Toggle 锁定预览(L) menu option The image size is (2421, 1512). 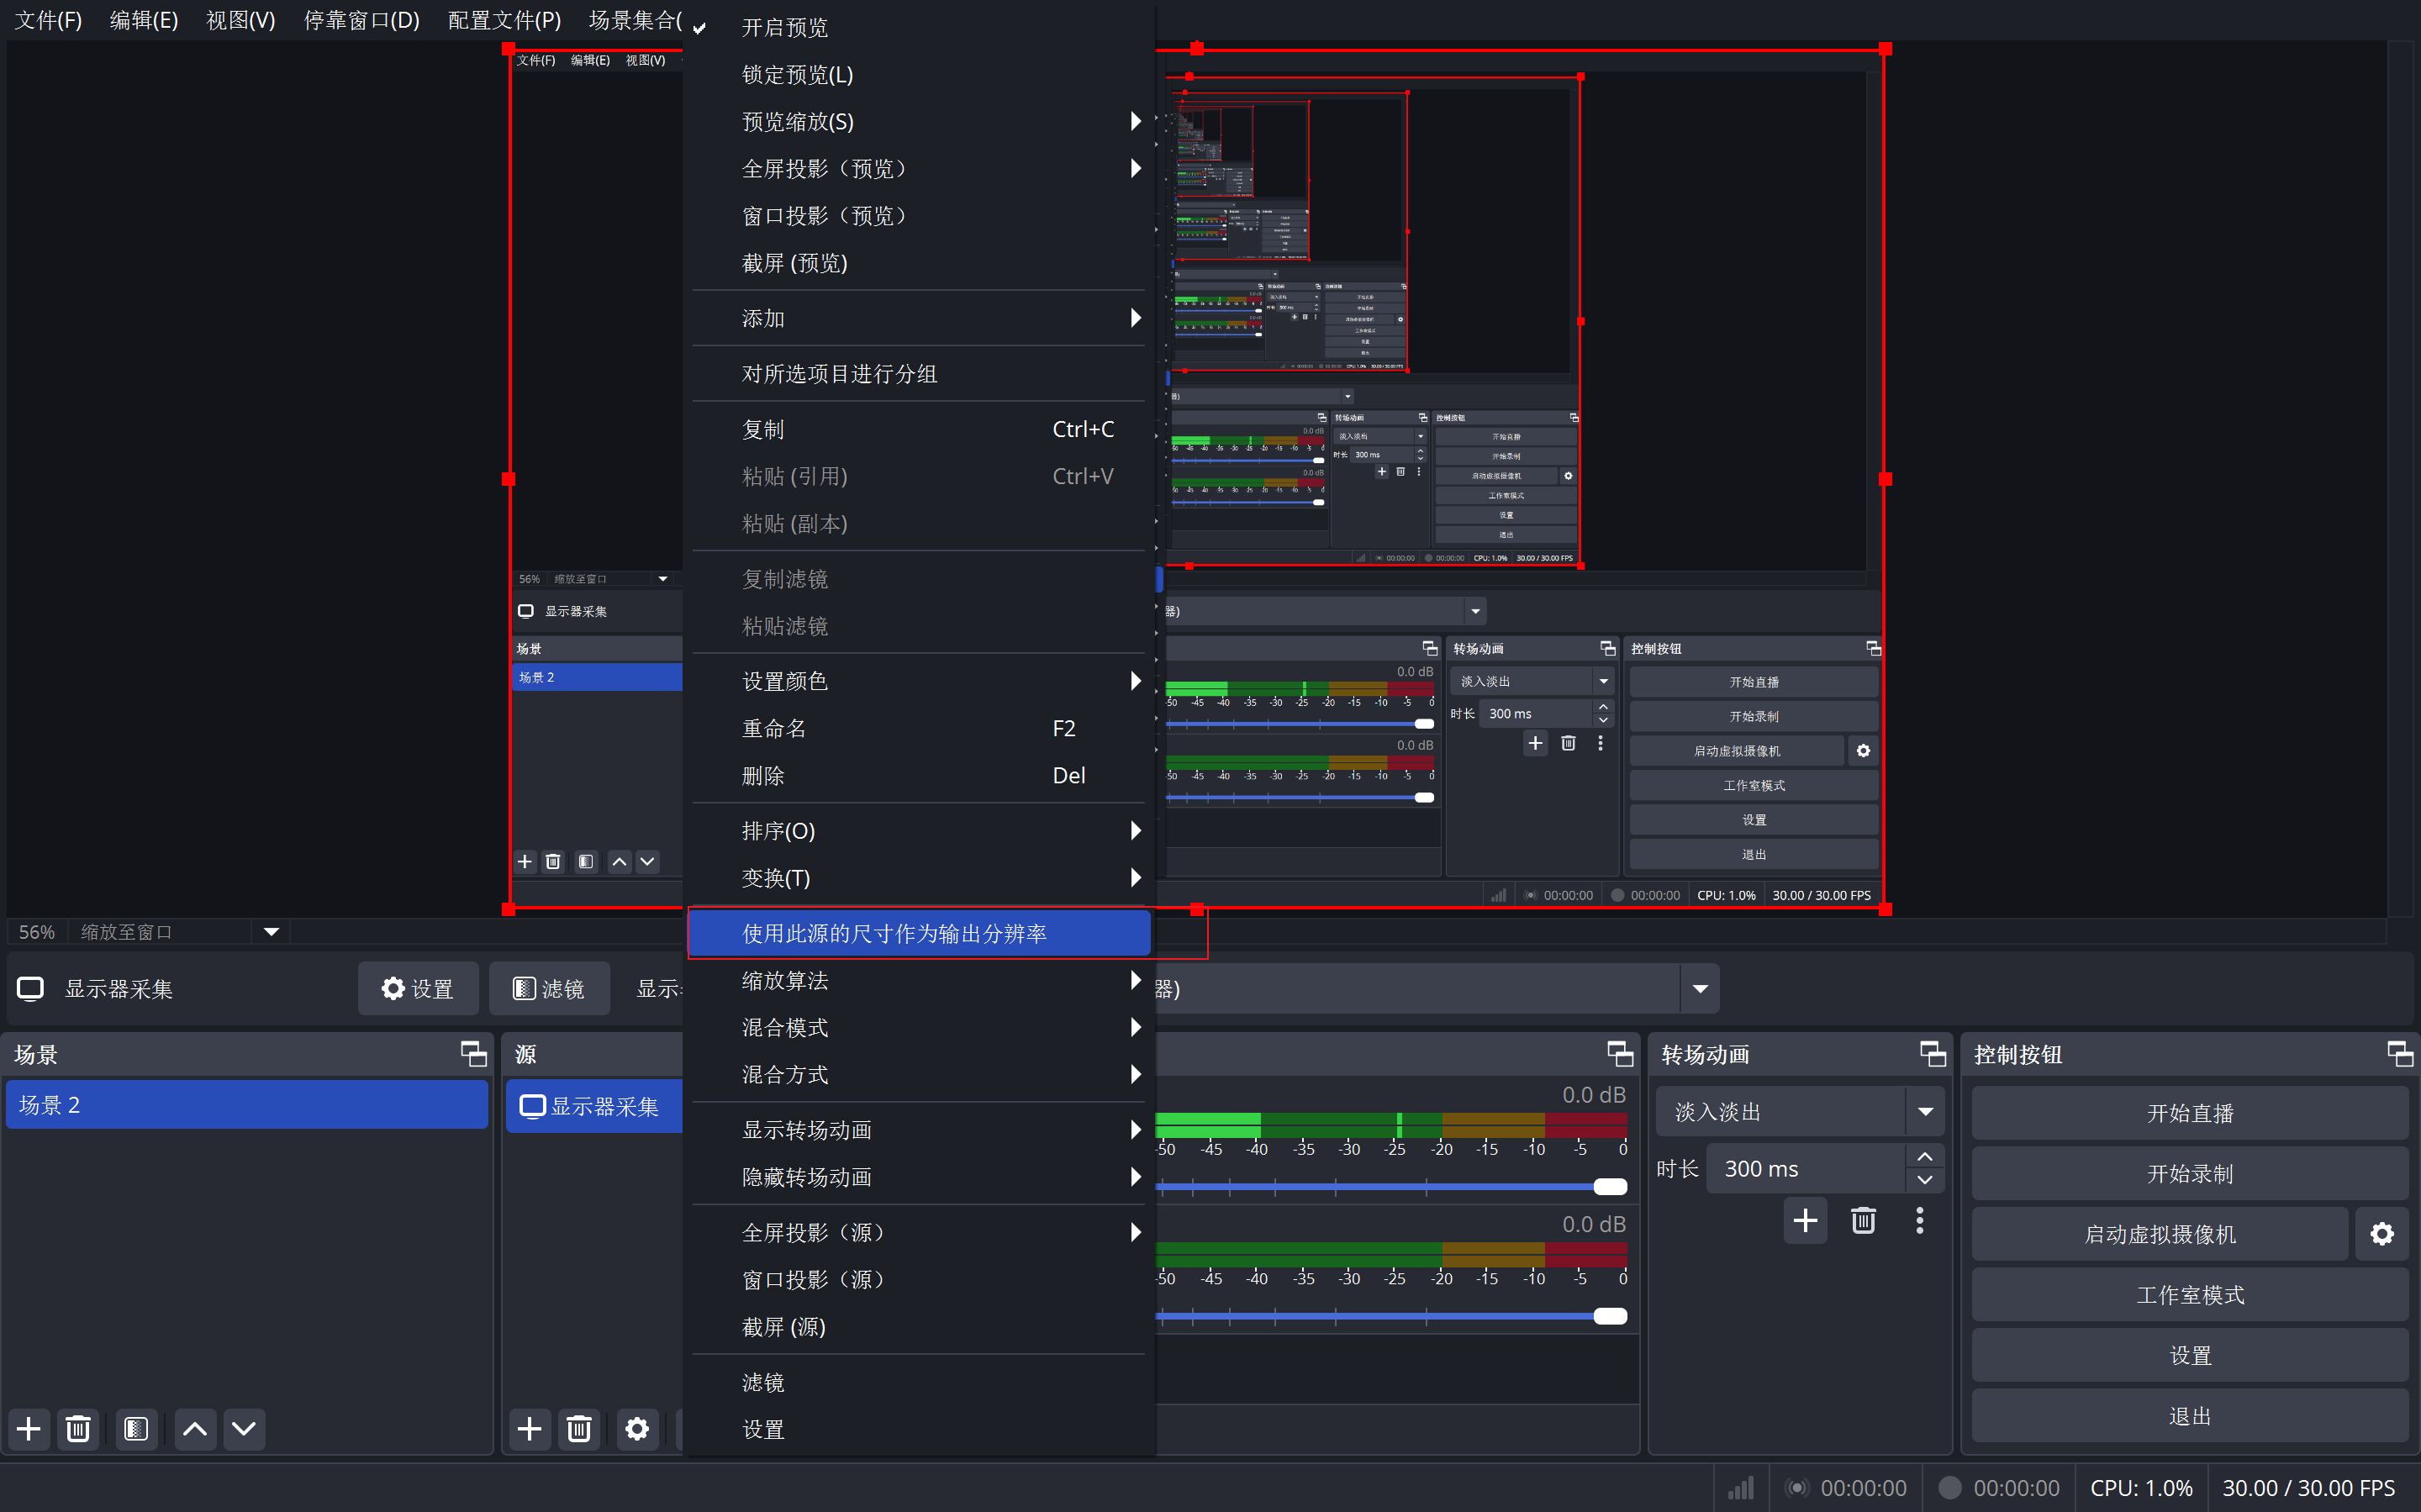[797, 75]
